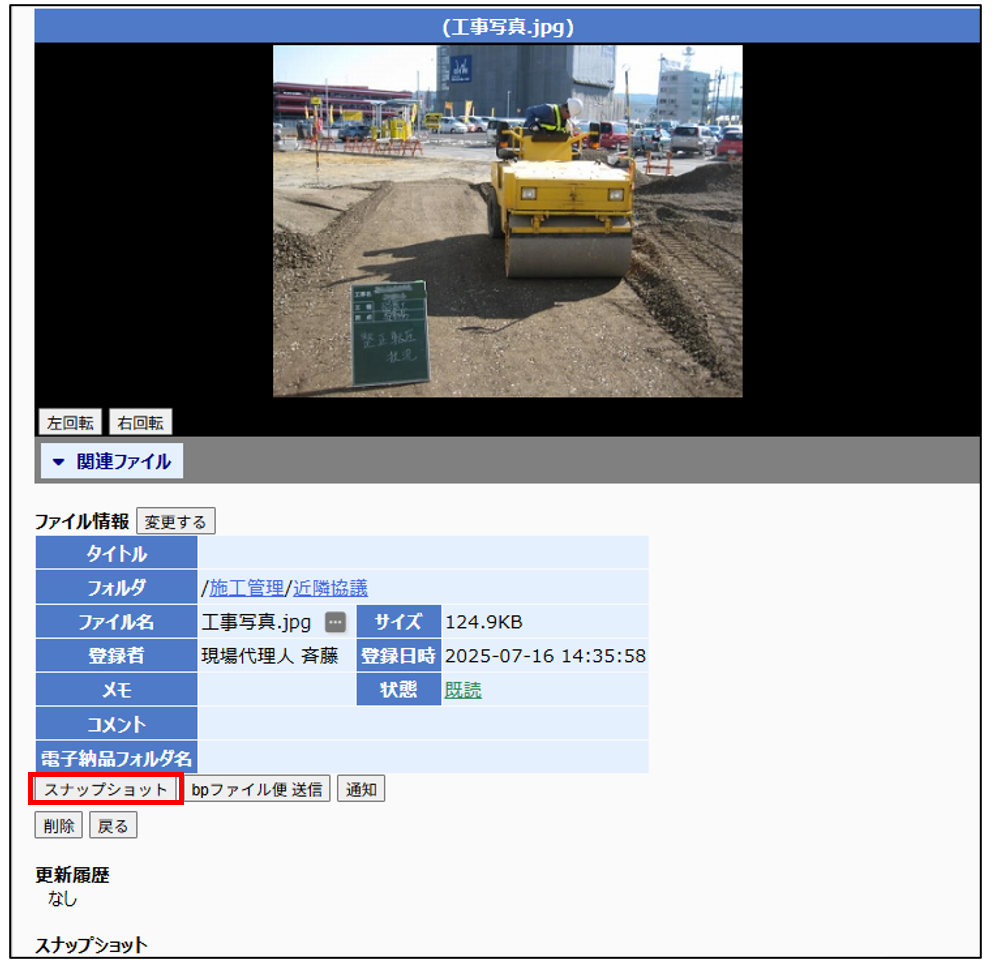Send via the bpファイル便 送信 button
Image resolution: width=997 pixels, height=968 pixels.
[x=257, y=790]
